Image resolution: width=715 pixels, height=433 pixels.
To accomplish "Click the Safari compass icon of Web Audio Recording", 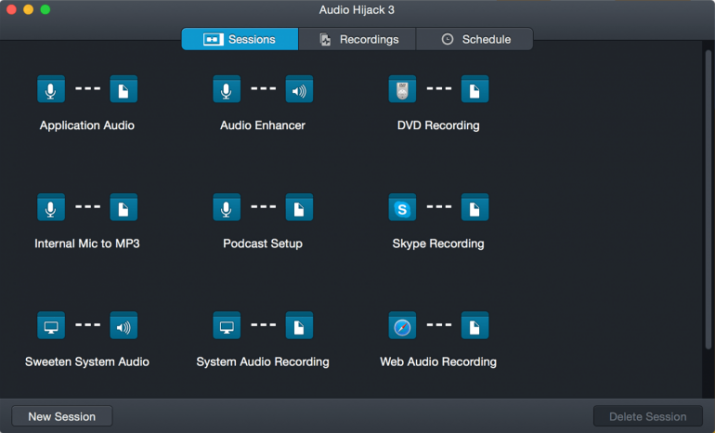I will [402, 325].
